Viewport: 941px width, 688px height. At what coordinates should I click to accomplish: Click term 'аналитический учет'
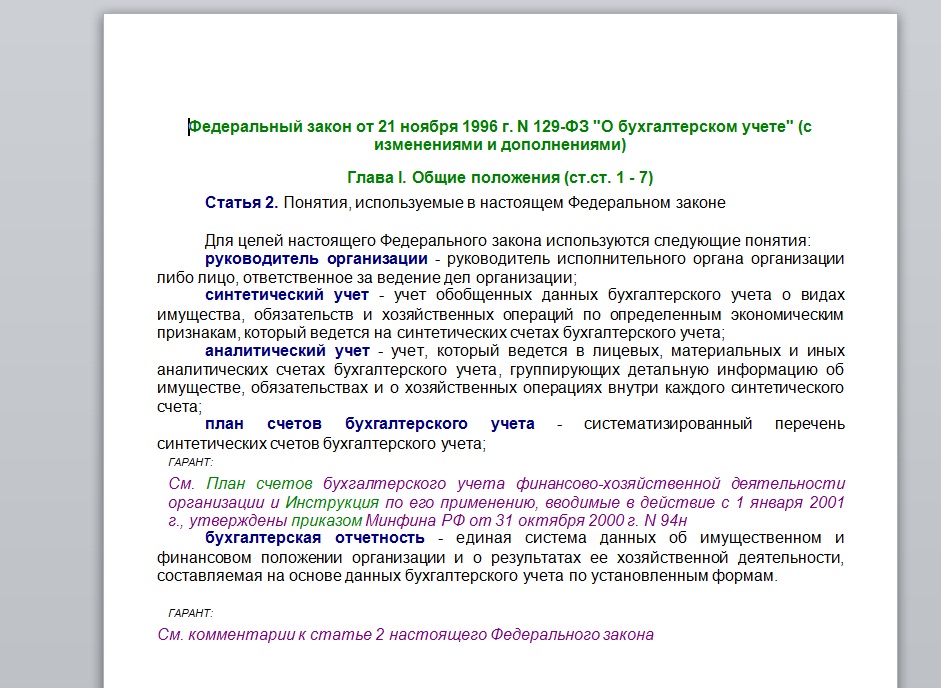pyautogui.click(x=287, y=351)
